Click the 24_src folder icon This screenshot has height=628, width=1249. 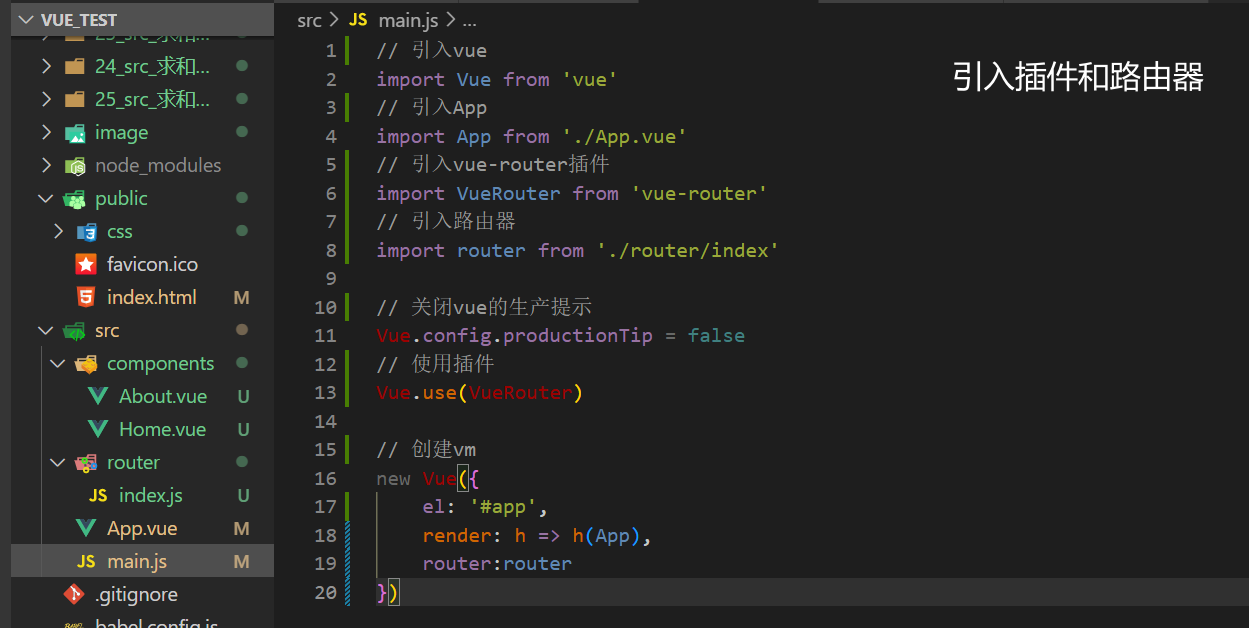point(74,66)
